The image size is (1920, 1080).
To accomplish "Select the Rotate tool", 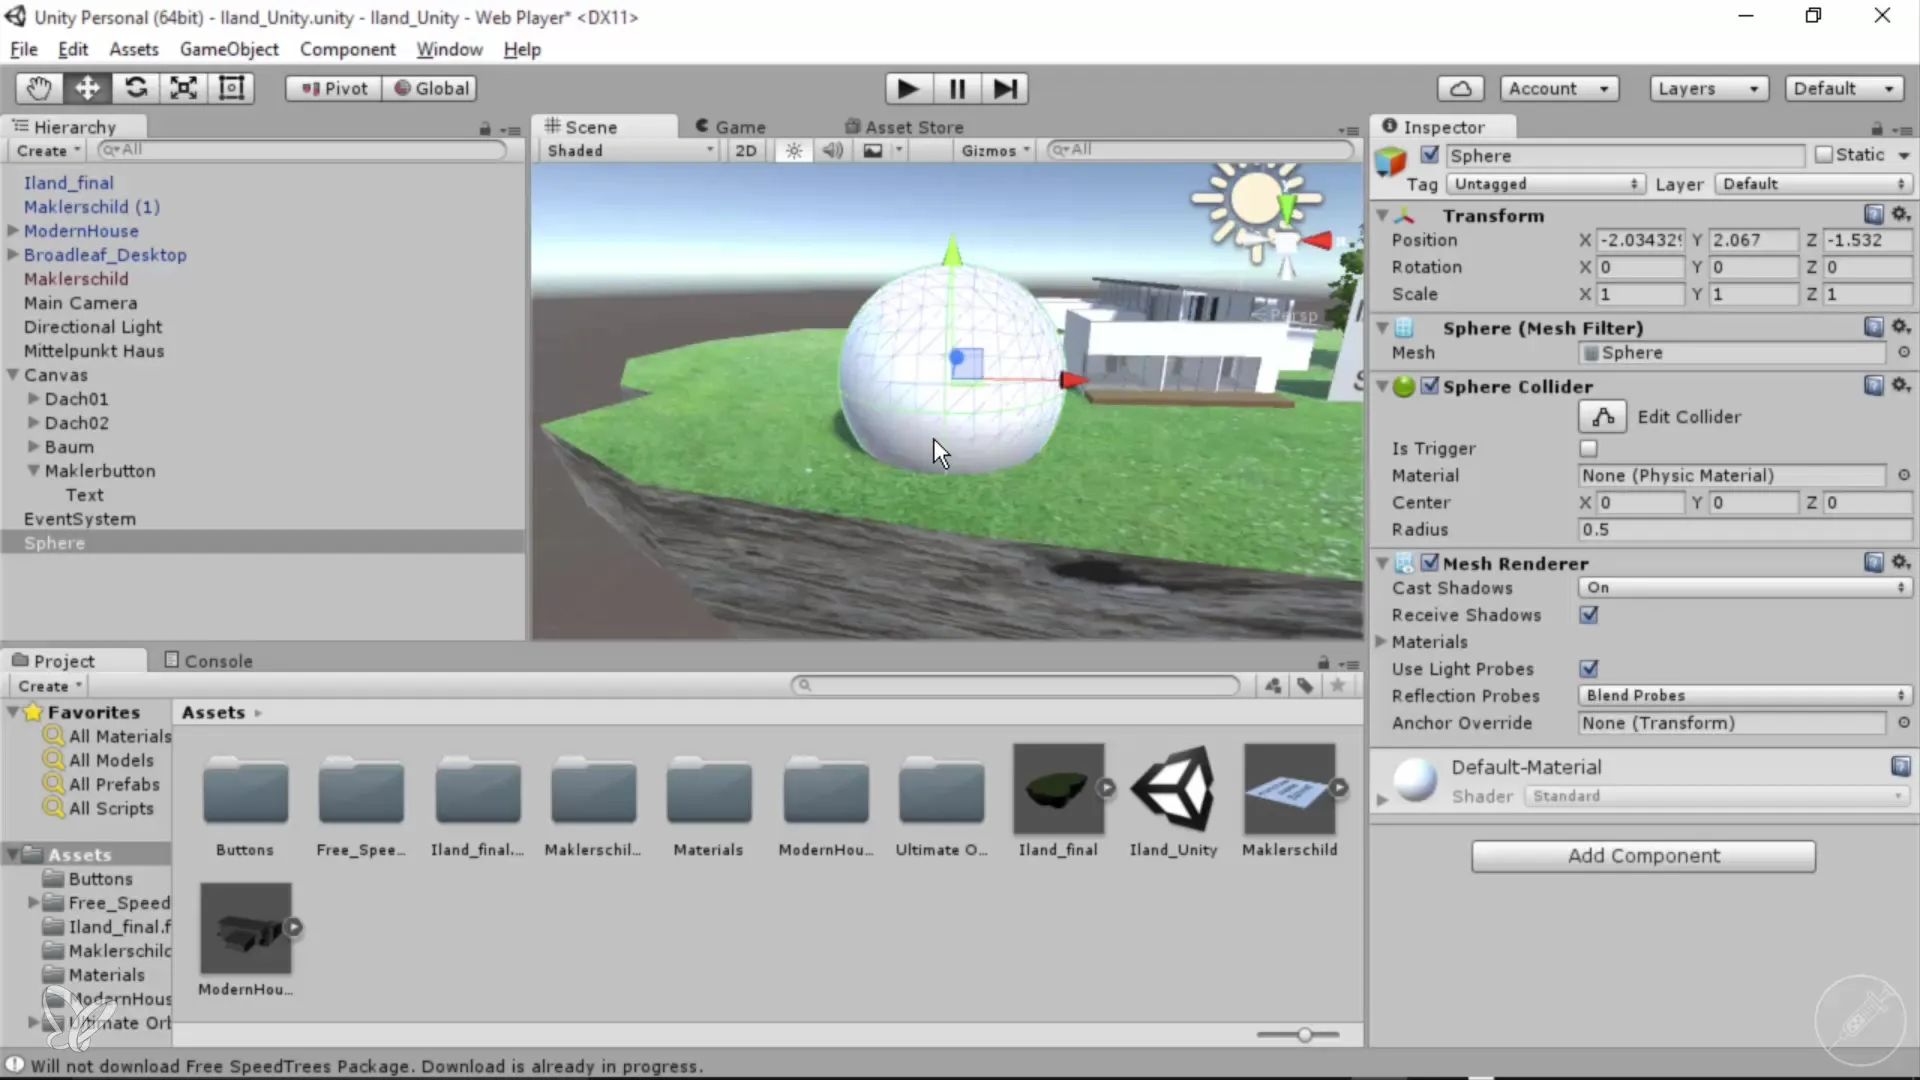I will (135, 89).
